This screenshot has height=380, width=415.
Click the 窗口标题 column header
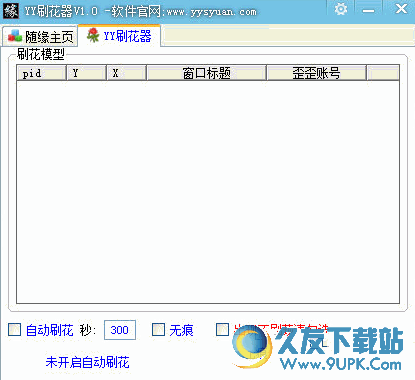point(207,73)
